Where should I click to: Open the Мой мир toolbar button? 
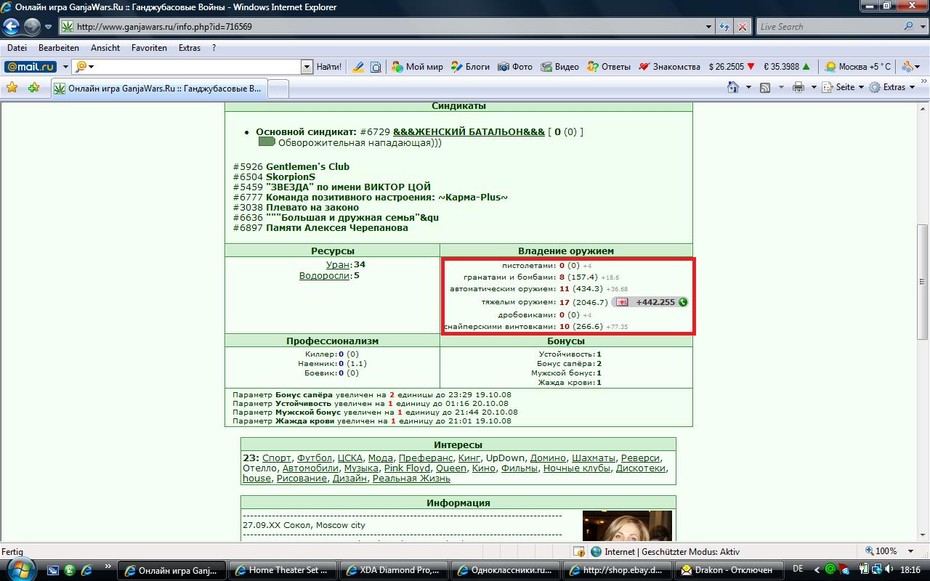418,67
